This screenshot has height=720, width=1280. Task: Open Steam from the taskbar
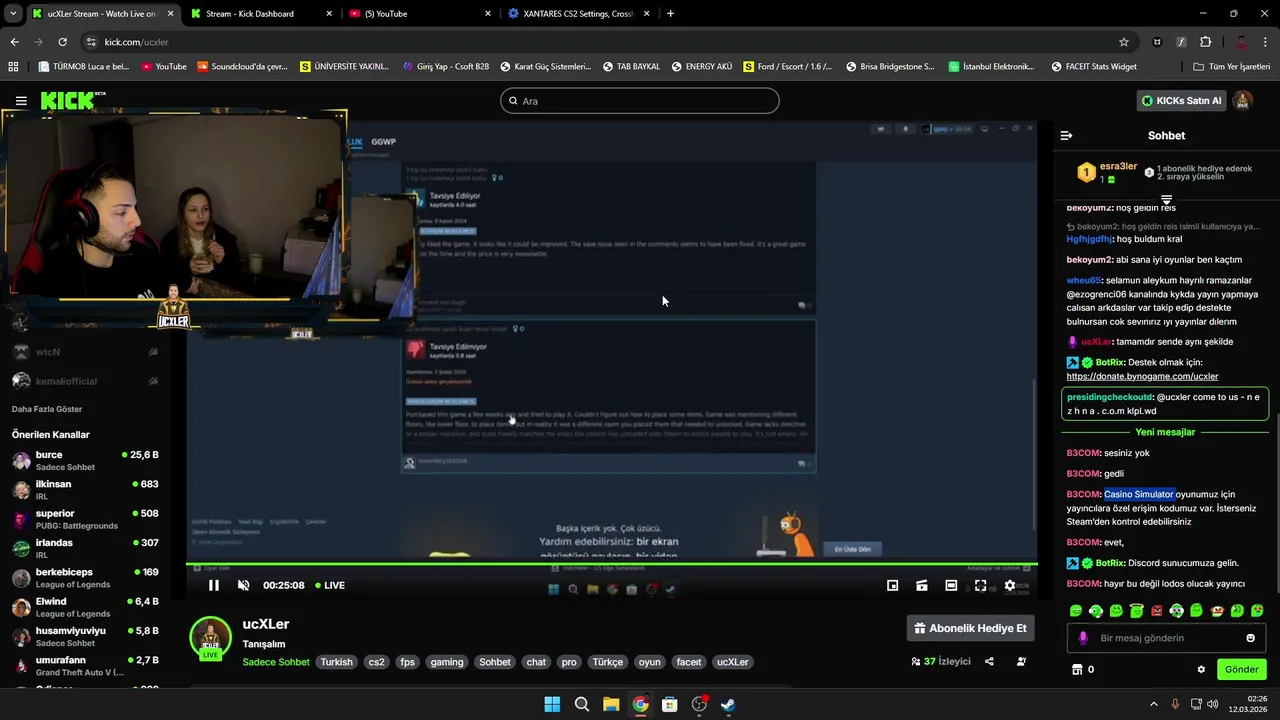point(728,704)
